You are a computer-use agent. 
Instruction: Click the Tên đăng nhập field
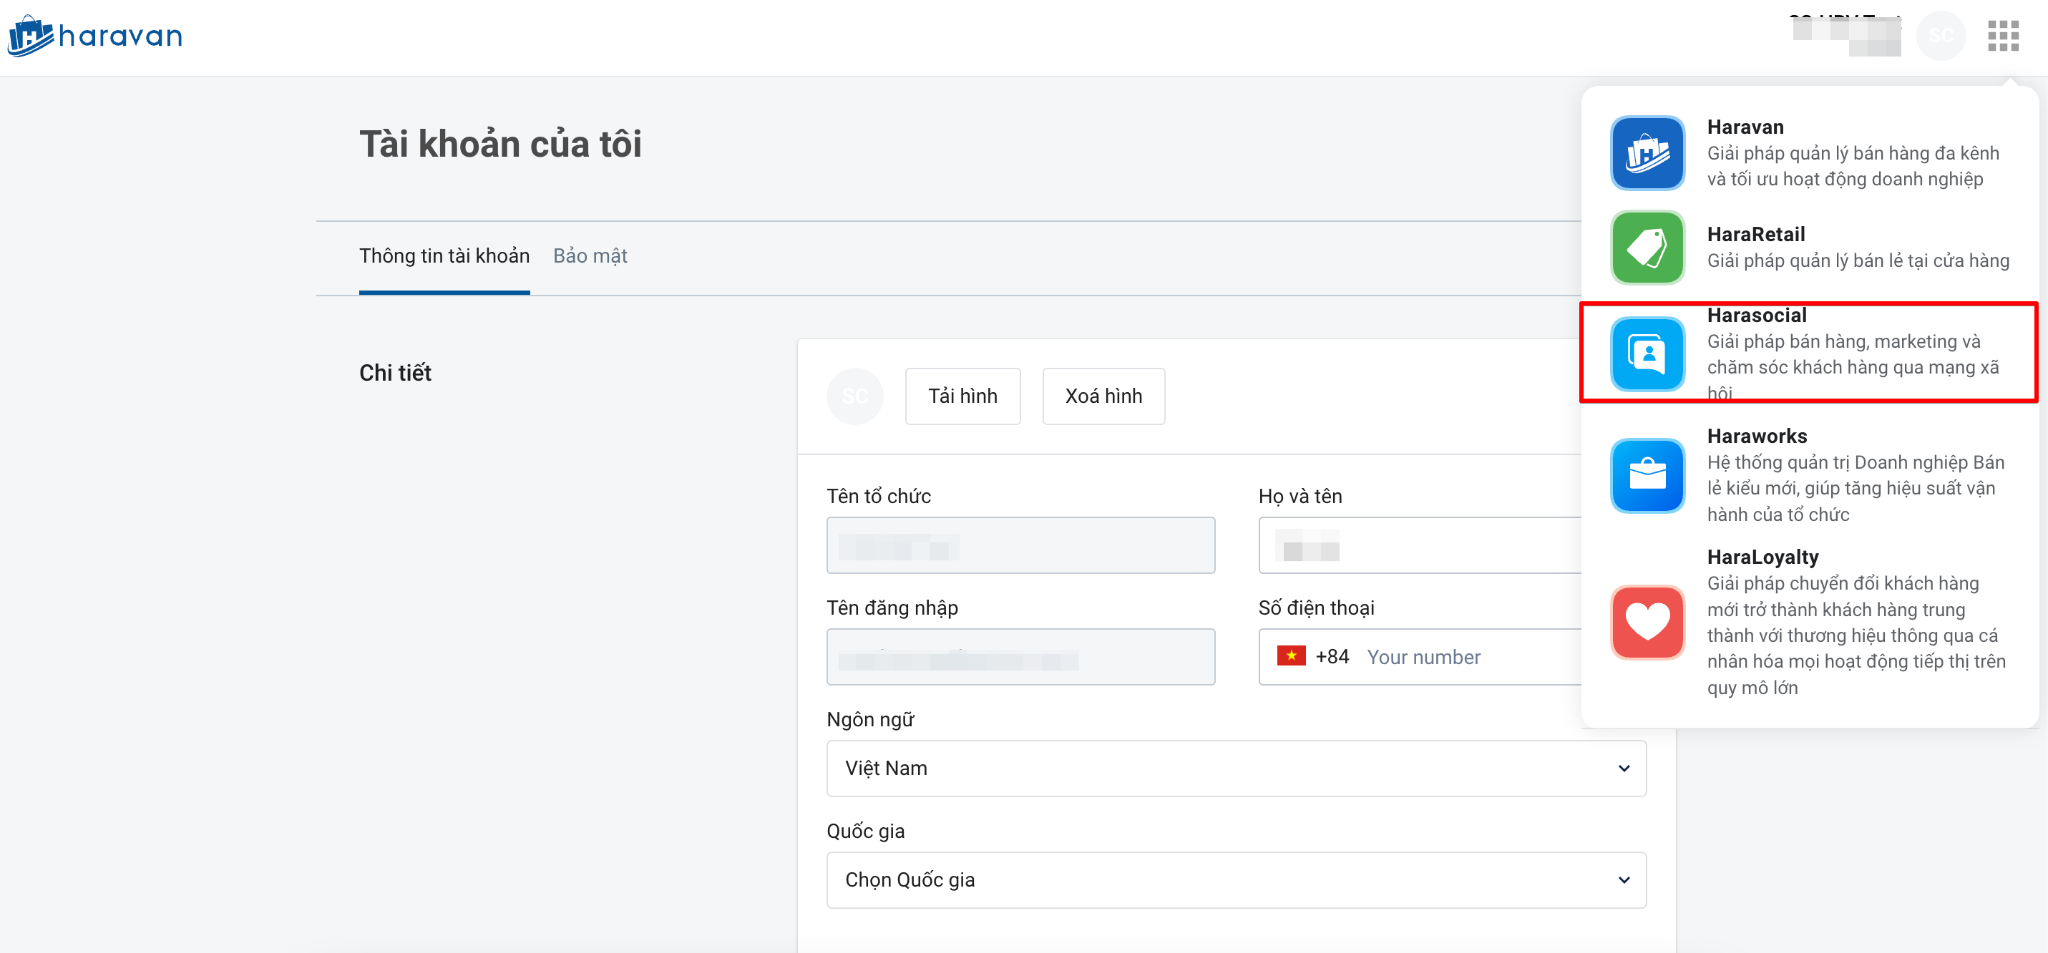coord(1020,657)
